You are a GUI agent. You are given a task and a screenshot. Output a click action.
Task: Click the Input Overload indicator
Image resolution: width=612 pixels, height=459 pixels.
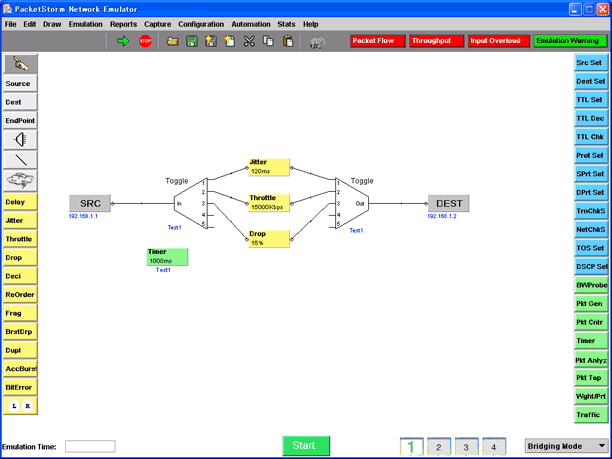coord(498,41)
